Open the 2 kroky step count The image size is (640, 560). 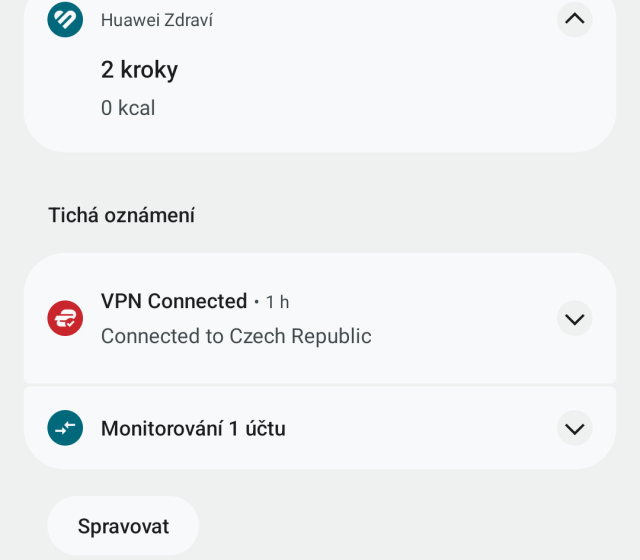tap(139, 70)
